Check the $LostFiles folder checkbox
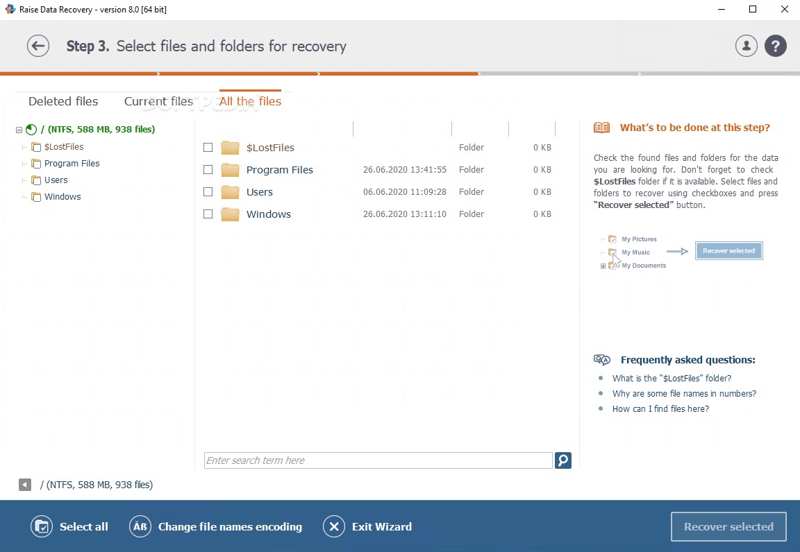Image resolution: width=800 pixels, height=552 pixels. (x=208, y=147)
